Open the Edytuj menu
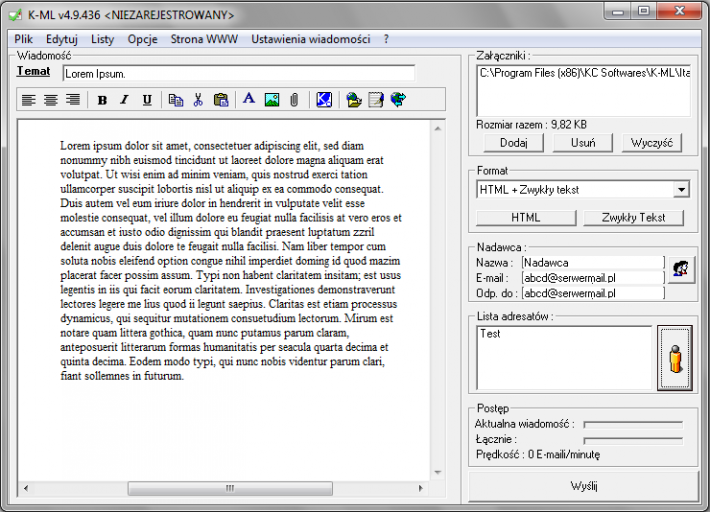This screenshot has width=710, height=512. coord(62,39)
